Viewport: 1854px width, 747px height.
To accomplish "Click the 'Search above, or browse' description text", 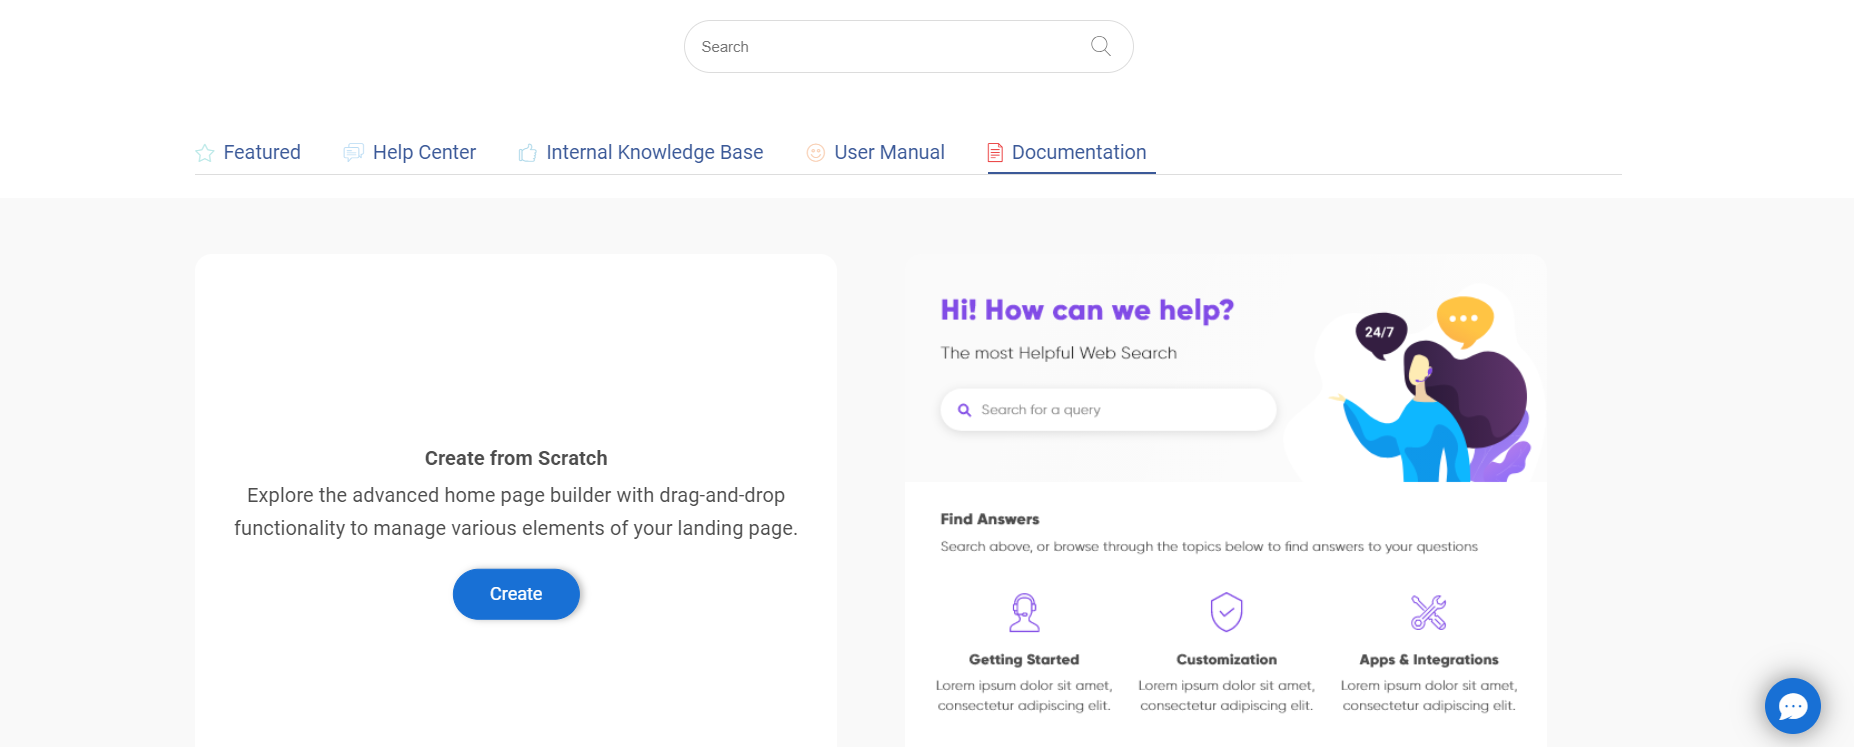I will 1209,547.
